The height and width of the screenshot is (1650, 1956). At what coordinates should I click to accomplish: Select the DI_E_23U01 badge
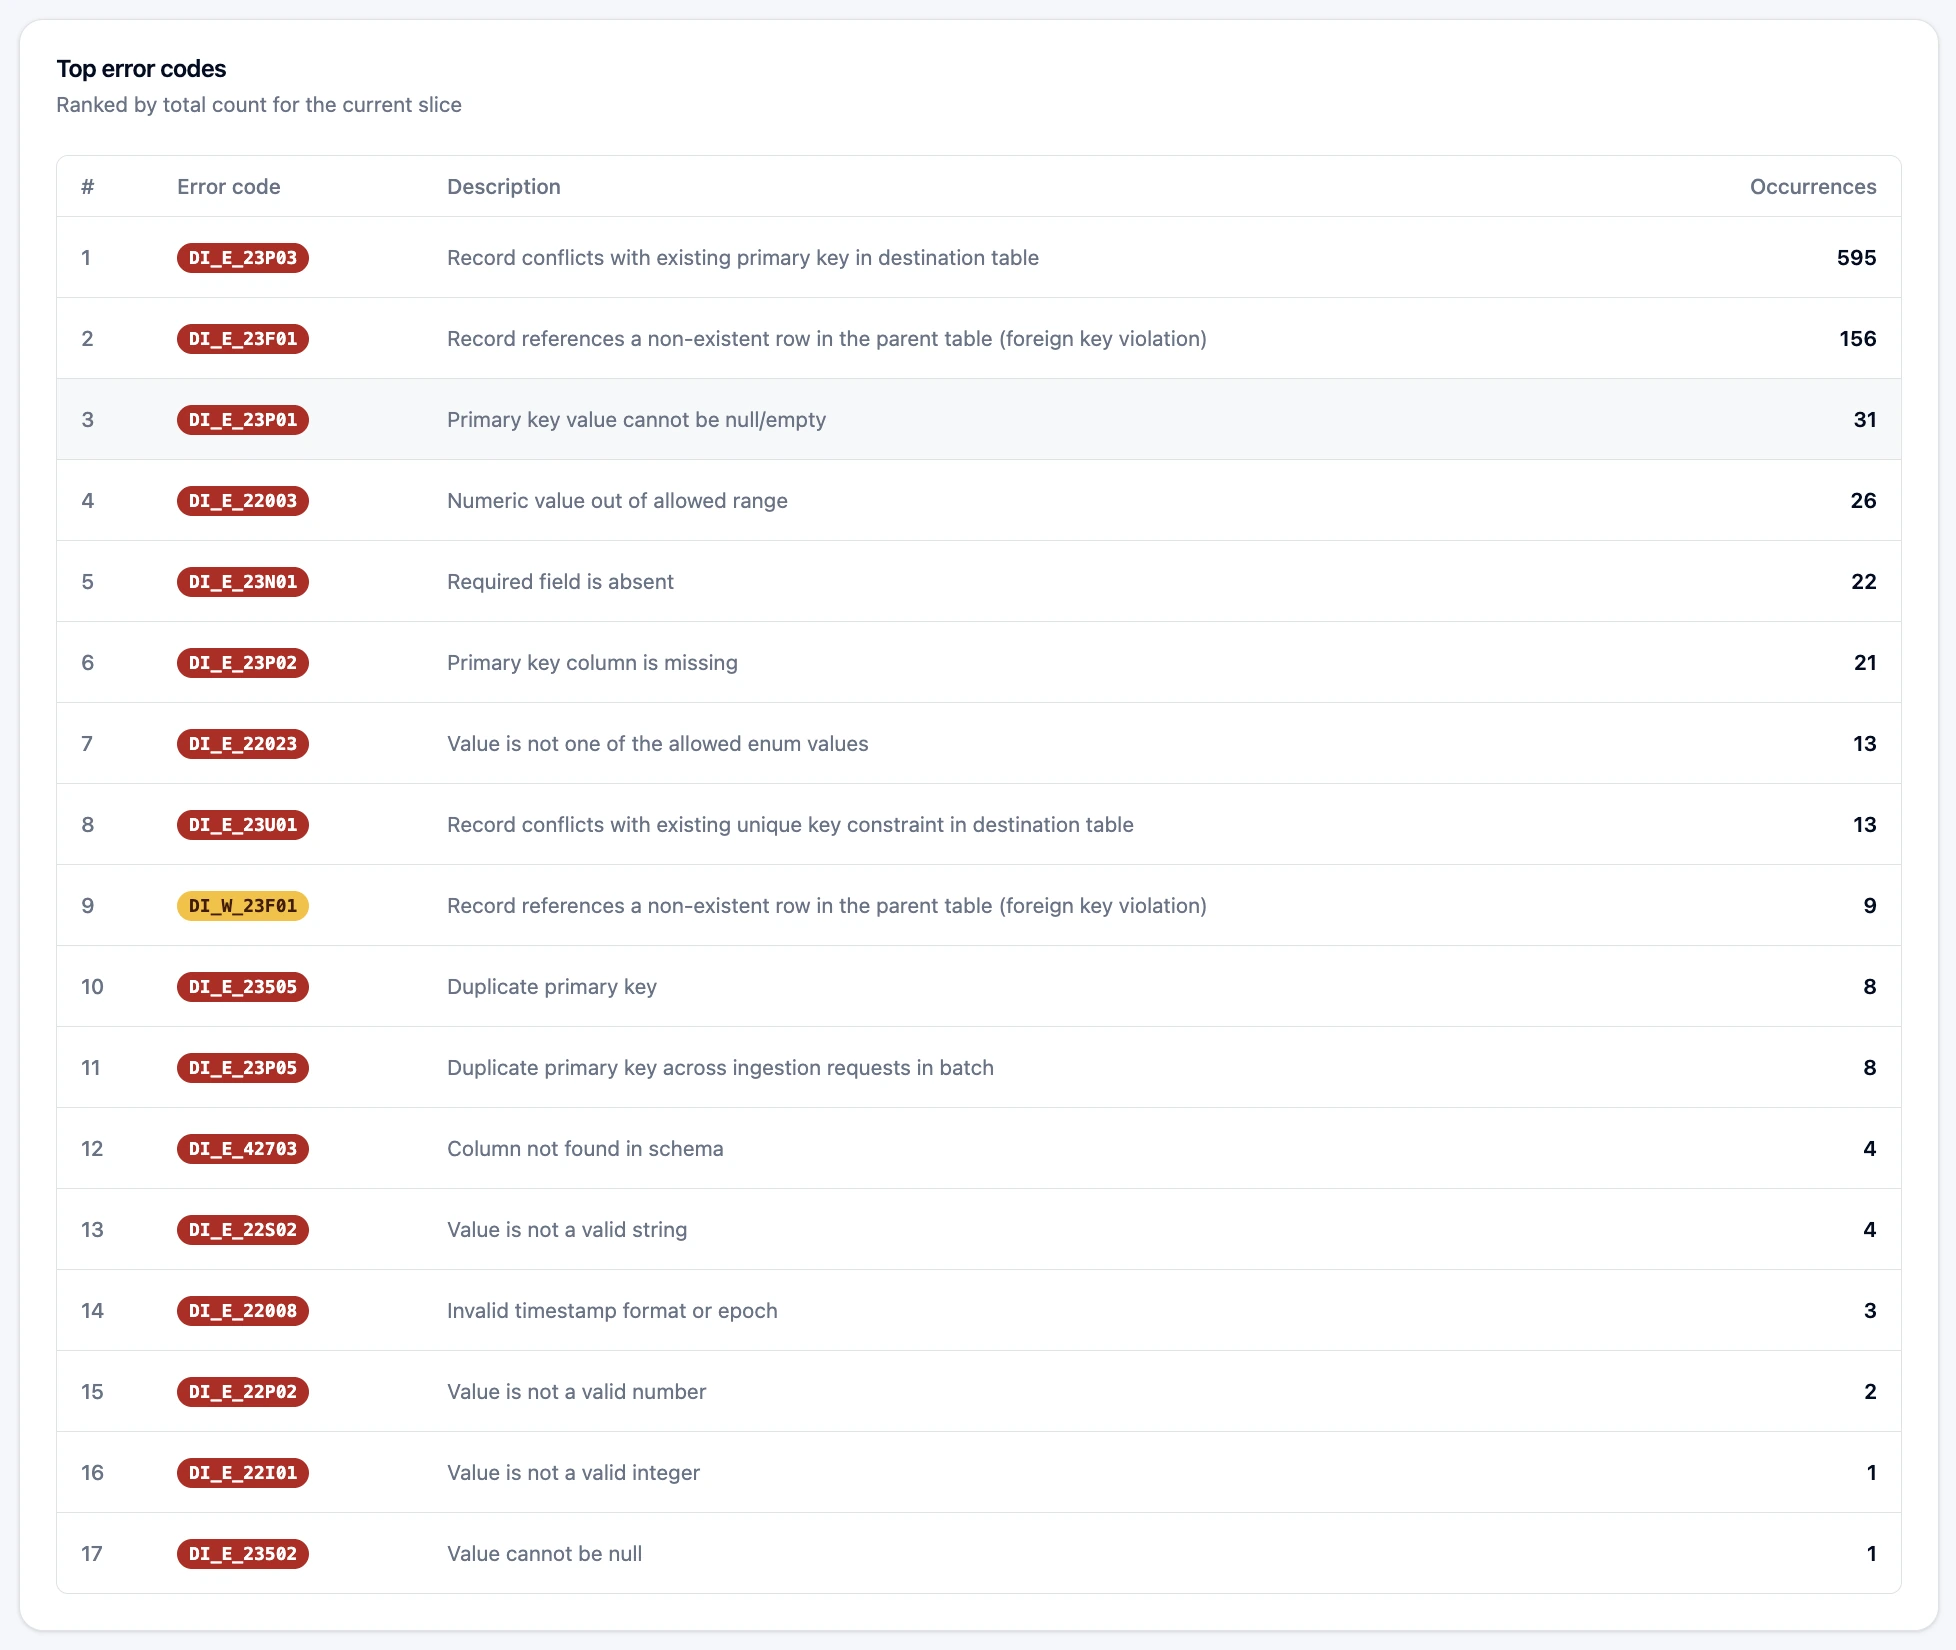[243, 825]
